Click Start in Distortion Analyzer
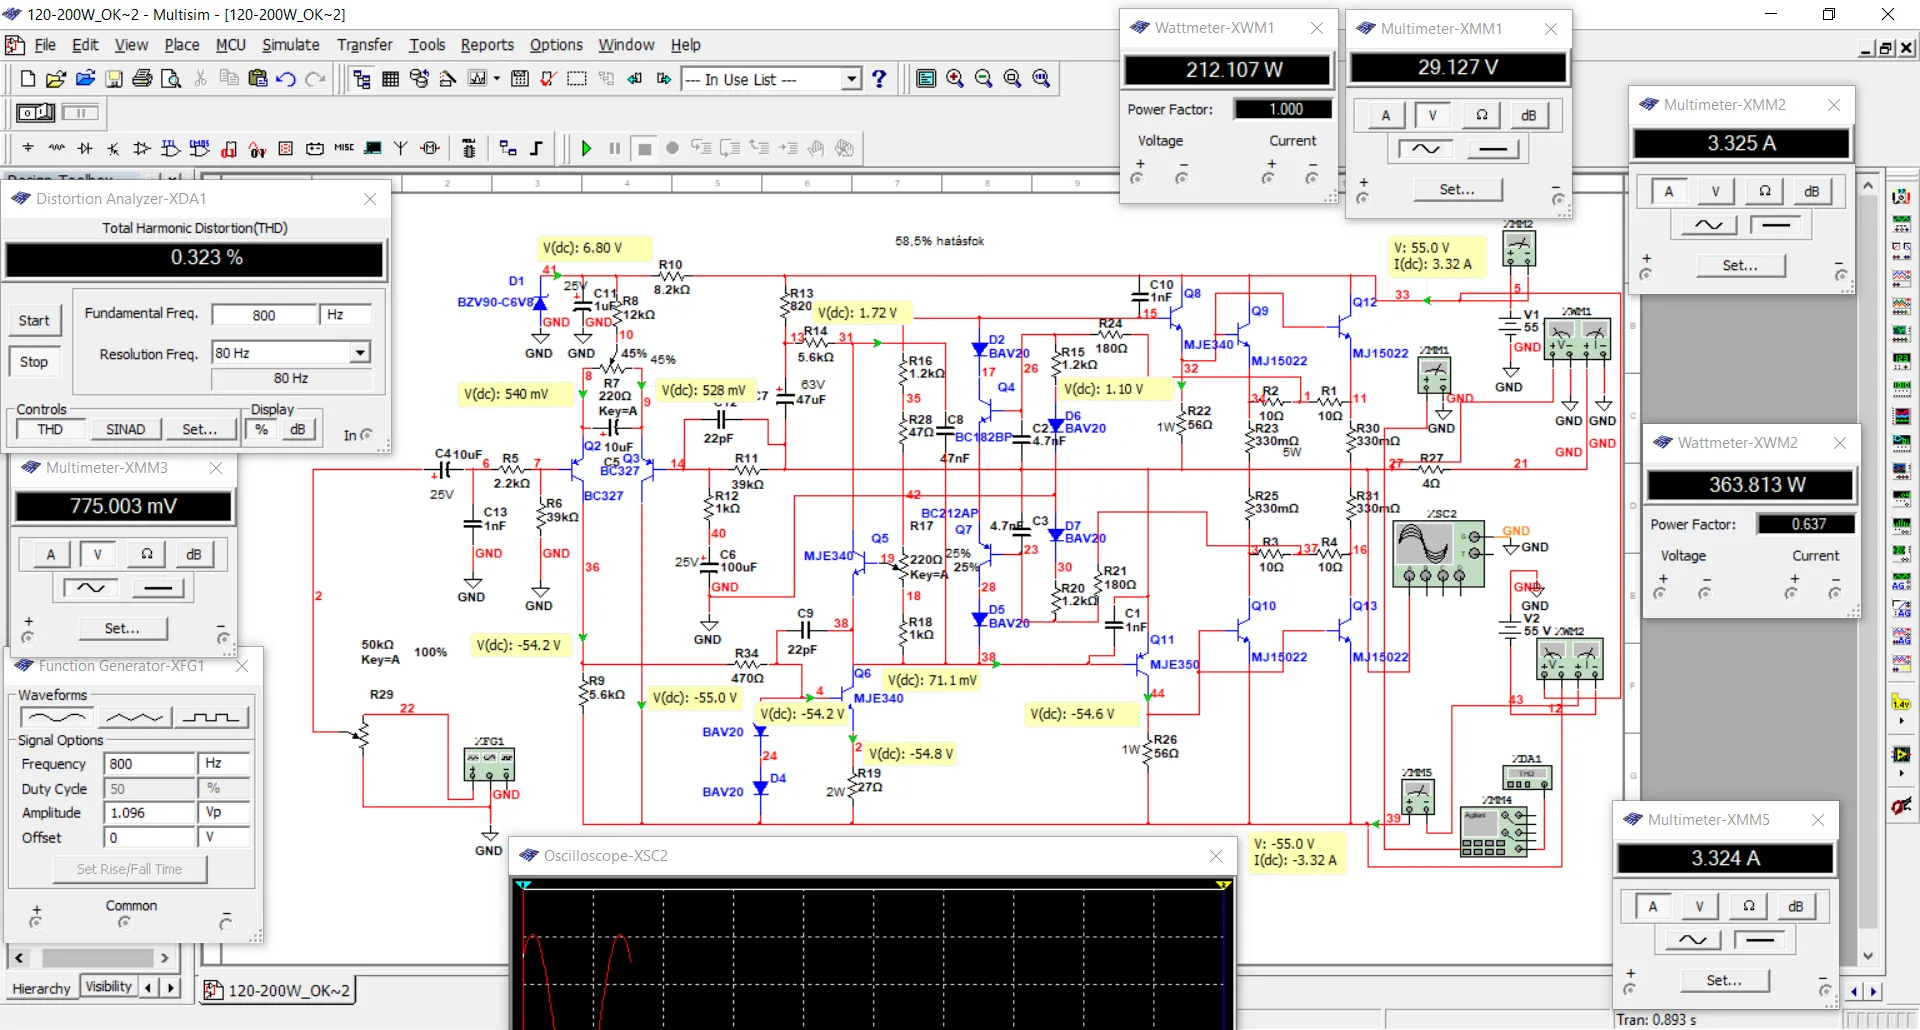 34,320
